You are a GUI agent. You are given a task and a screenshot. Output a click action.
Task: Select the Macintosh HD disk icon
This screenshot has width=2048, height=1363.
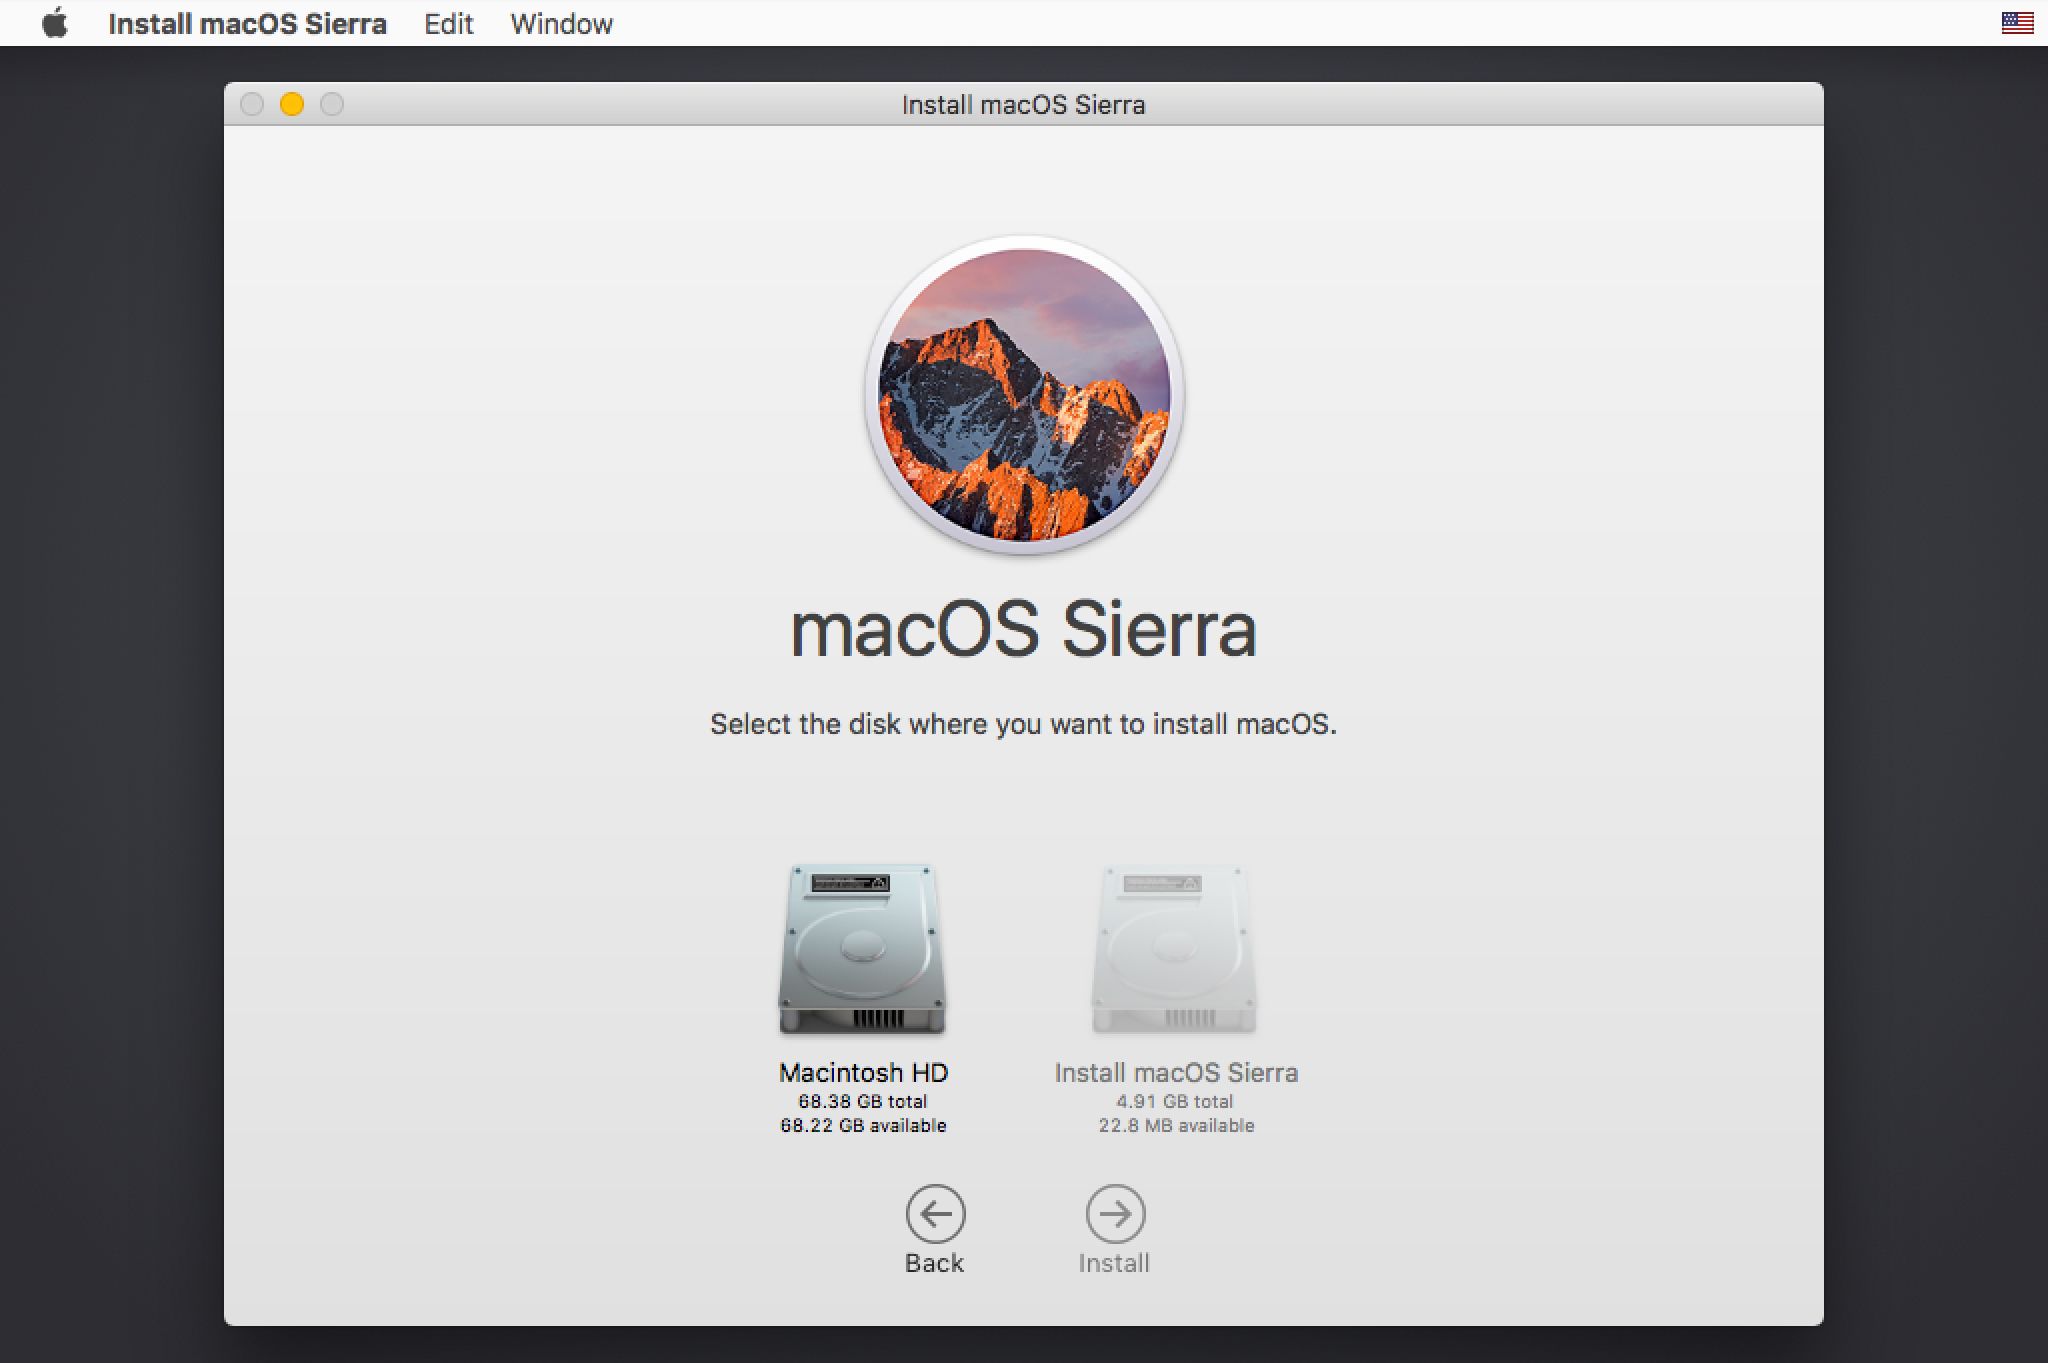(862, 949)
